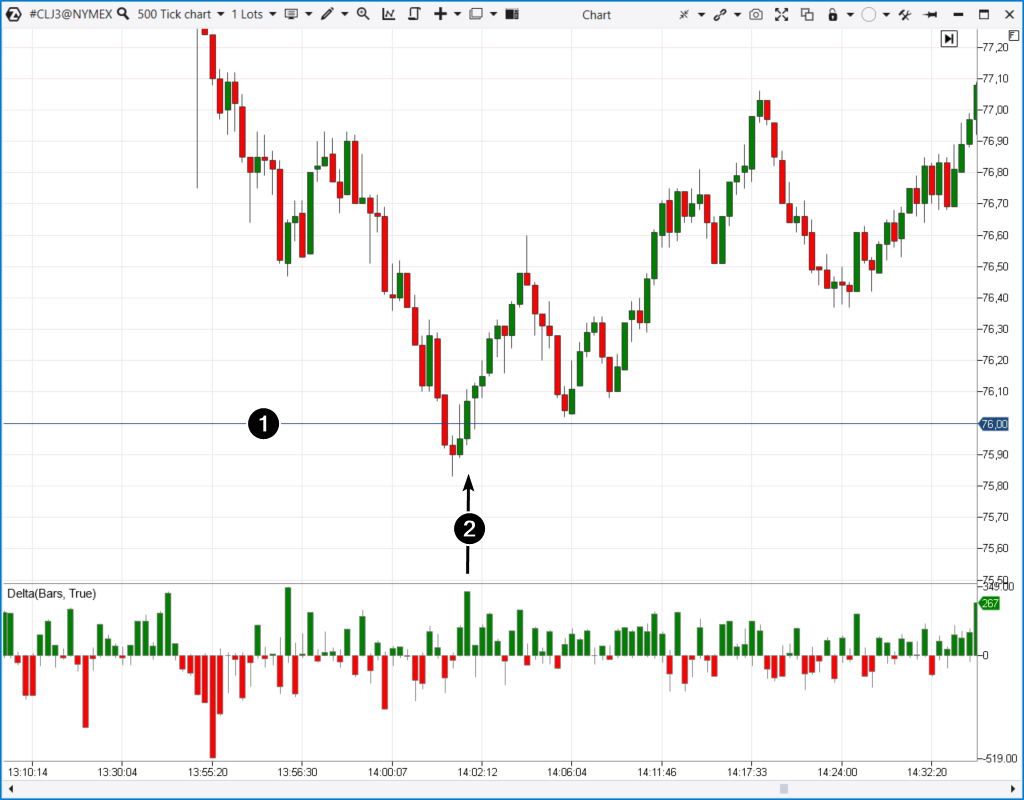The height and width of the screenshot is (800, 1024).
Task: Open the duplicate window icon
Action: tap(809, 14)
